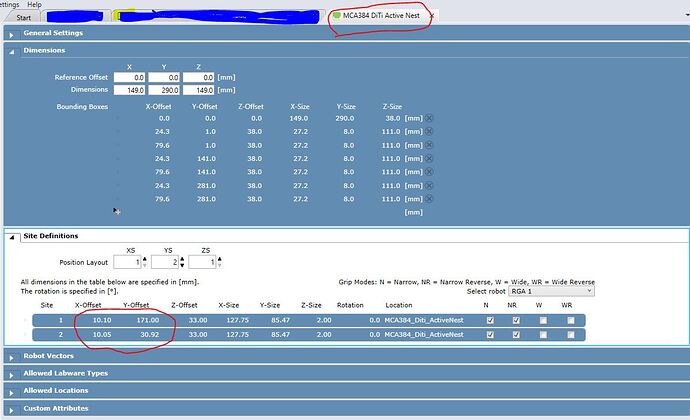Decrease the XS position layout value
This screenshot has width=690, height=420.
pyautogui.click(x=144, y=265)
